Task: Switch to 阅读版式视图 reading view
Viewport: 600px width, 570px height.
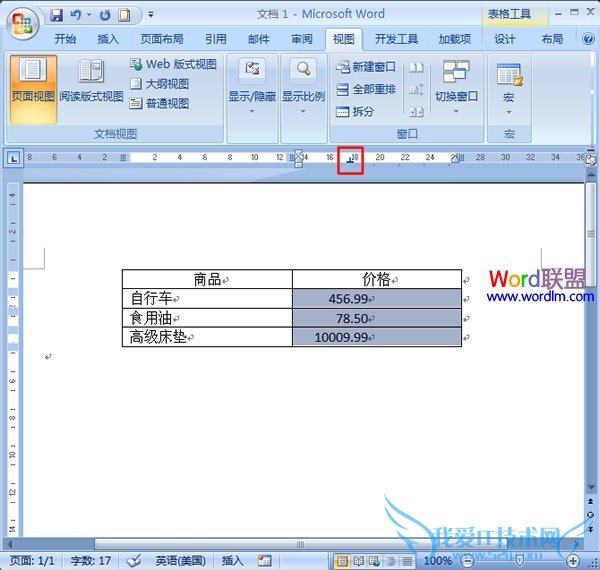Action: pos(91,81)
